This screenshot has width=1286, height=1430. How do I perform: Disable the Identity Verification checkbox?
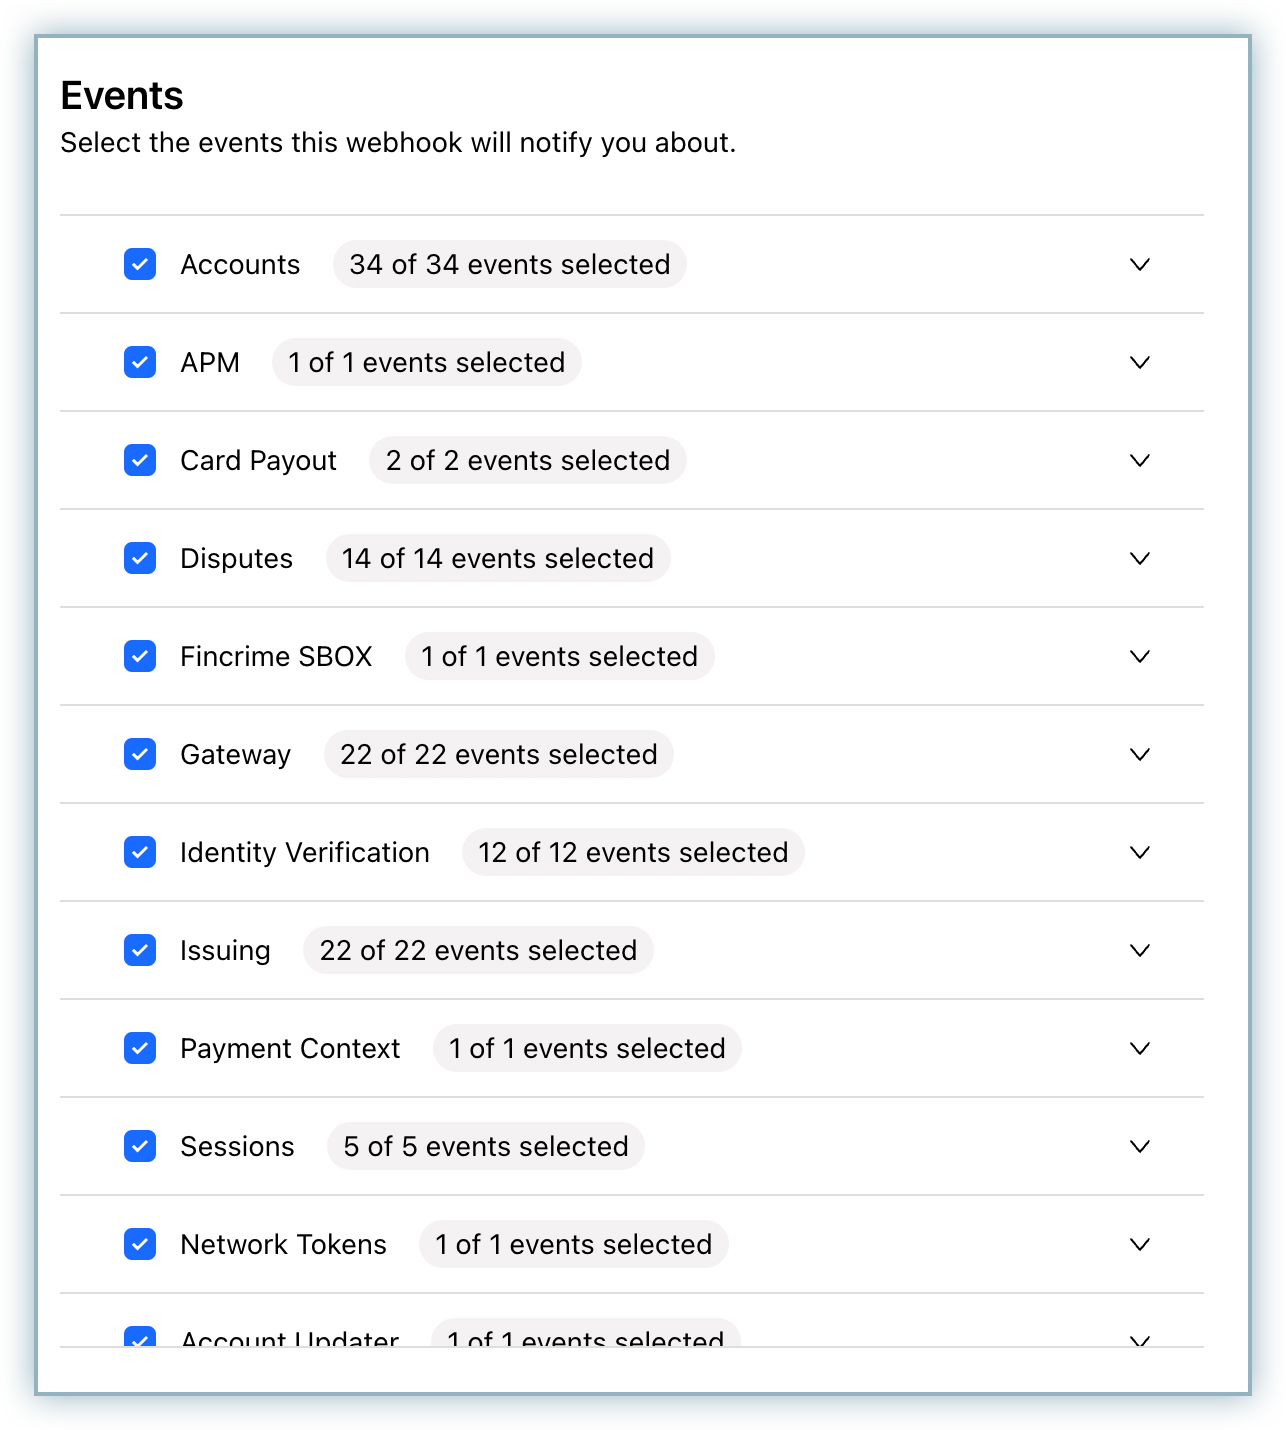[x=140, y=852]
